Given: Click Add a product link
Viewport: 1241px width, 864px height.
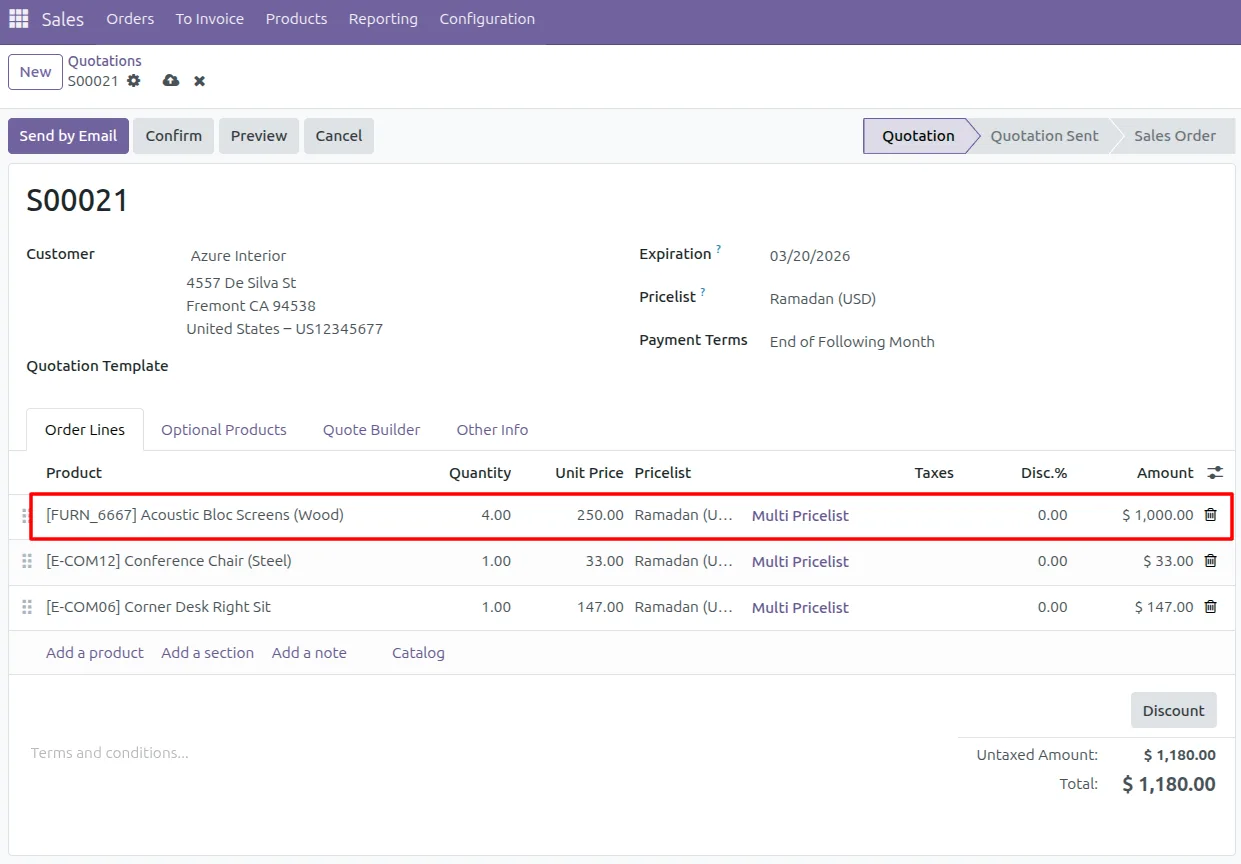Looking at the screenshot, I should [95, 653].
